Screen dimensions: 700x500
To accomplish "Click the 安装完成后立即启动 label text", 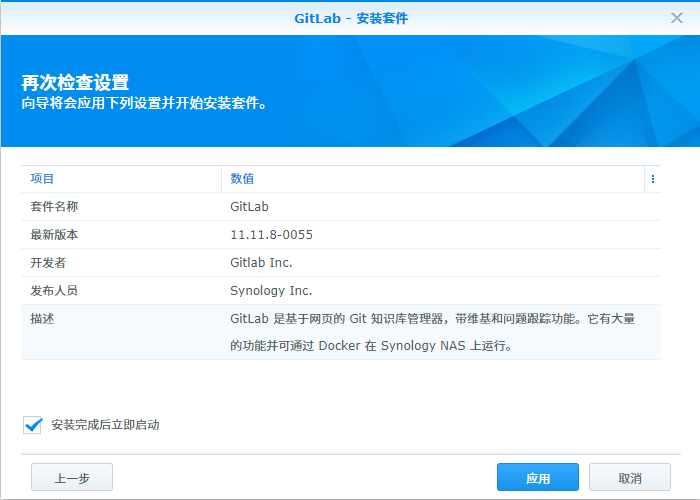I will pyautogui.click(x=105, y=425).
